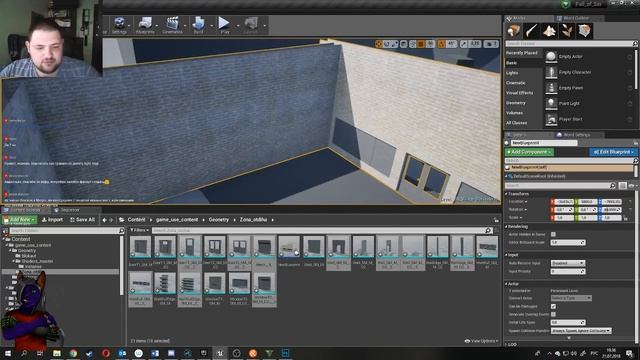
Task: Open Convert Actor Select a Type dropdown
Action: [571, 298]
